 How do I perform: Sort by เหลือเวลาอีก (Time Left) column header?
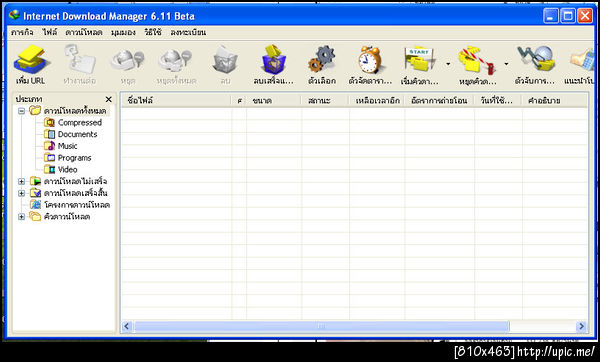coord(377,100)
